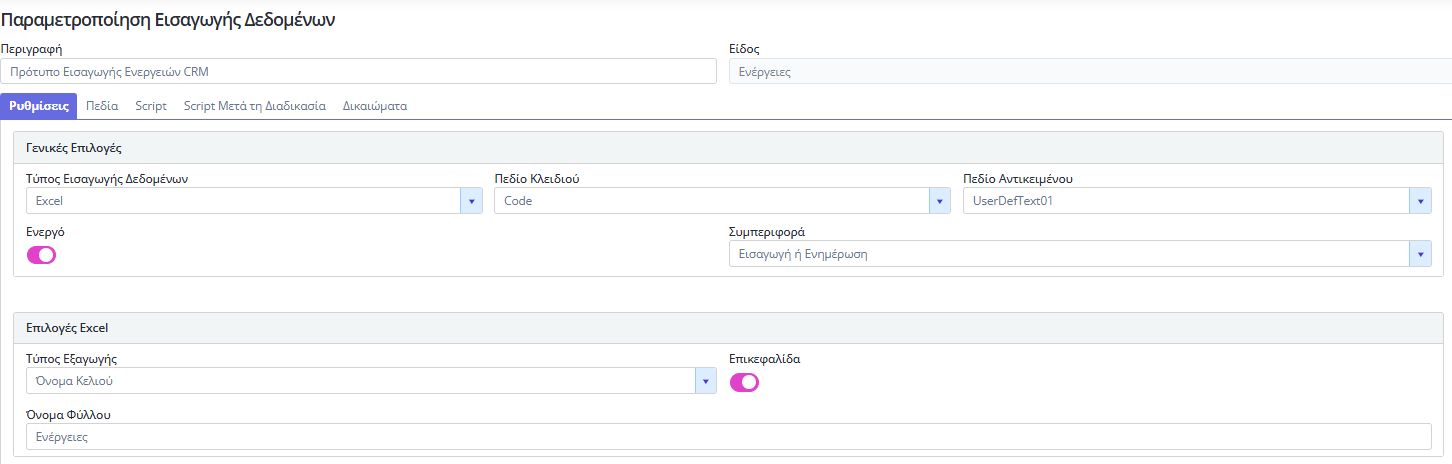Screen dimensions: 1452x464
Task: Expand the Πεδίο Αντικειμένου dropdown arrow
Action: point(1420,201)
